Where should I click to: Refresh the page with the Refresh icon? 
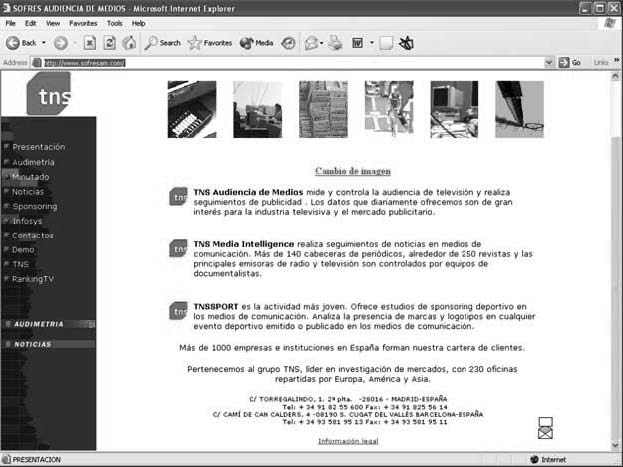[109, 43]
